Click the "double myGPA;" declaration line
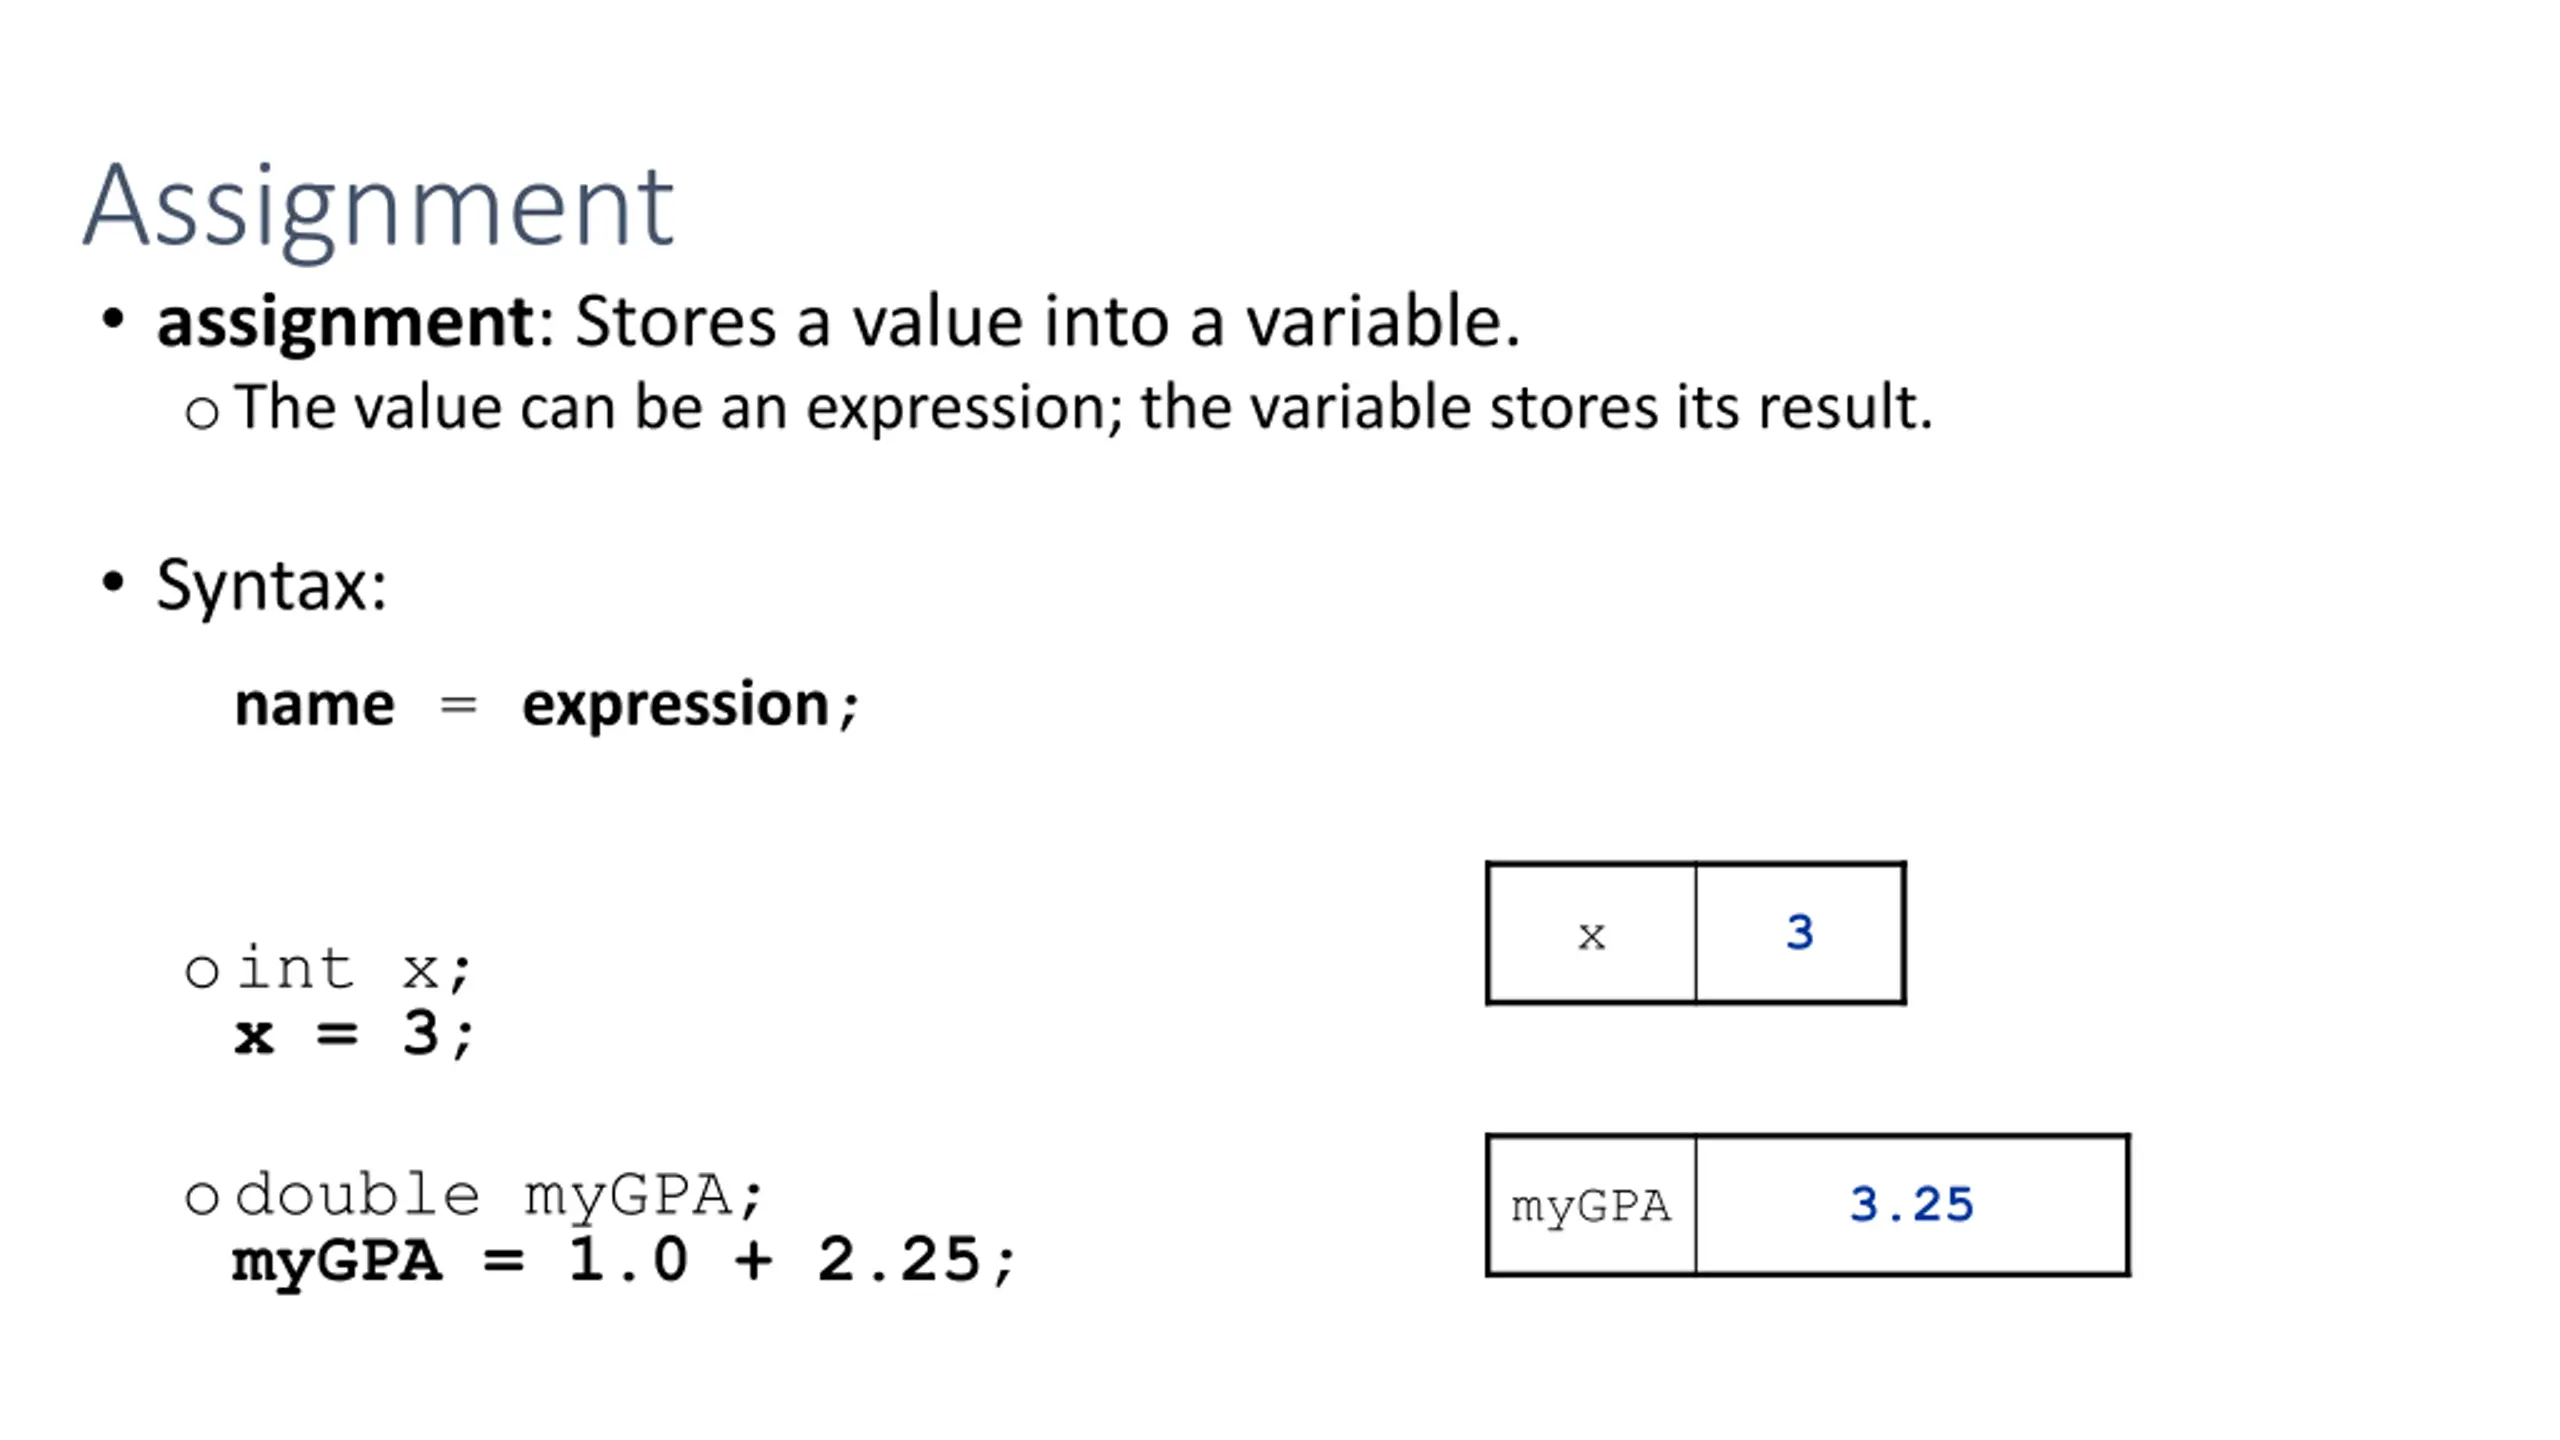 tap(498, 1195)
